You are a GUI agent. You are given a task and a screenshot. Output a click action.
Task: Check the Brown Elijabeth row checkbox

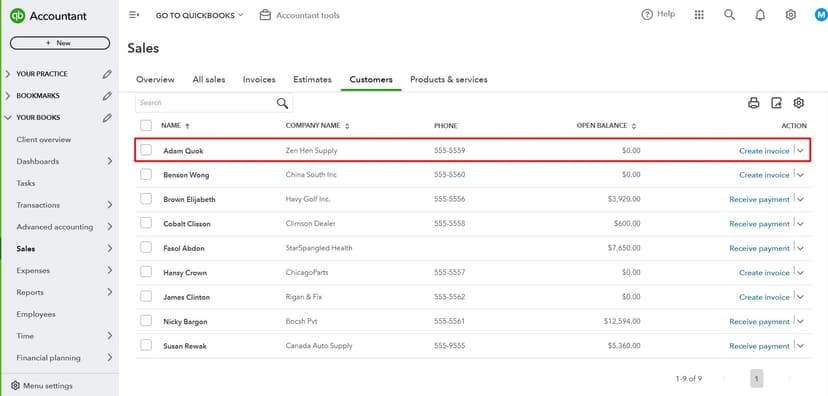pyautogui.click(x=146, y=199)
